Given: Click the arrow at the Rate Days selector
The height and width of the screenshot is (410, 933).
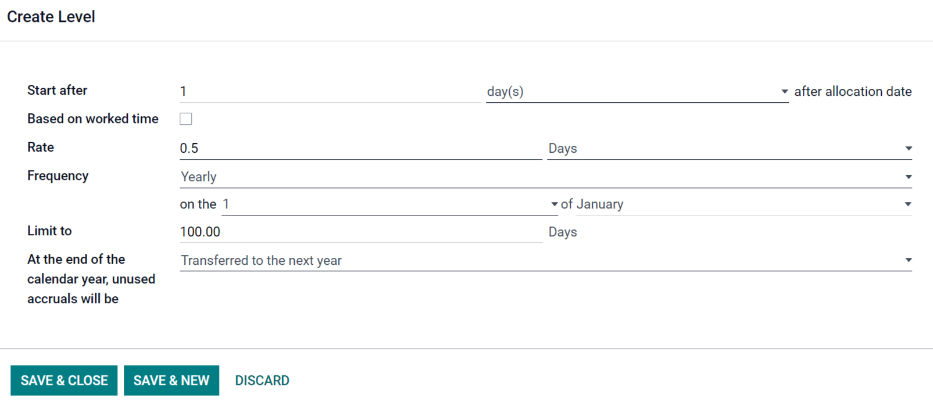Looking at the screenshot, I should [x=908, y=149].
